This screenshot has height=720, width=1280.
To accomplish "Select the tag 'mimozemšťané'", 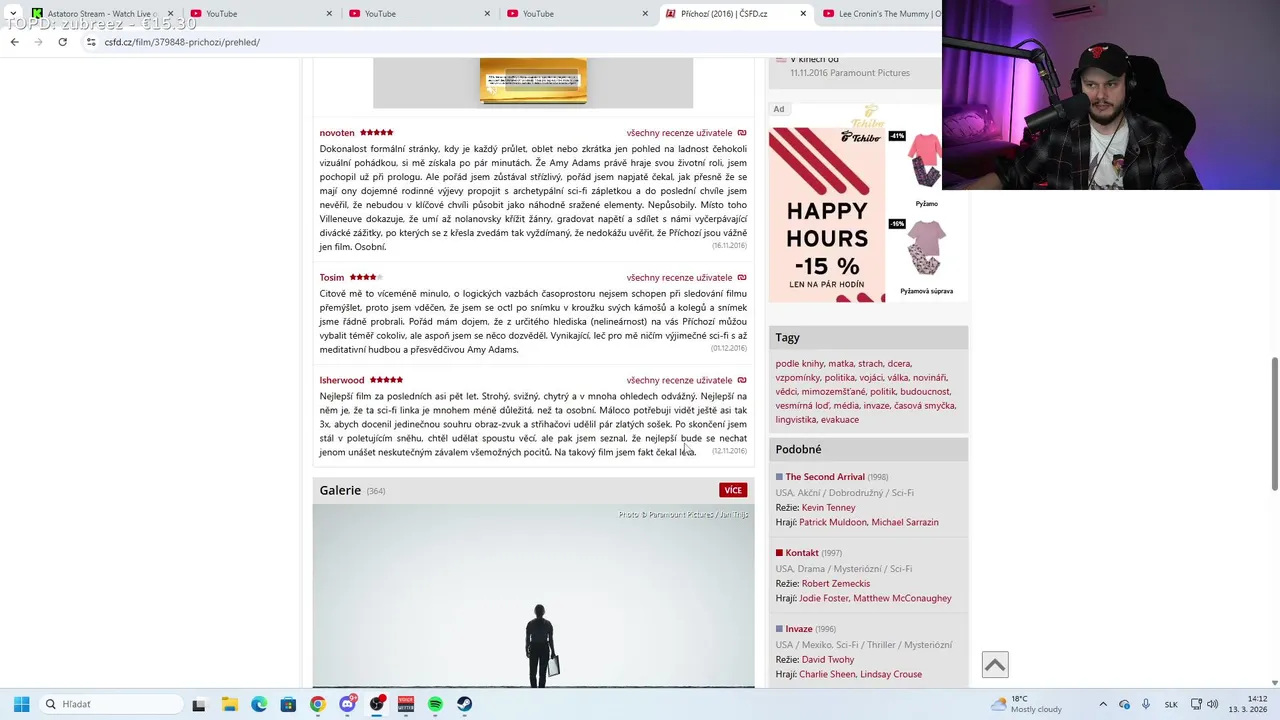I will [x=832, y=392].
